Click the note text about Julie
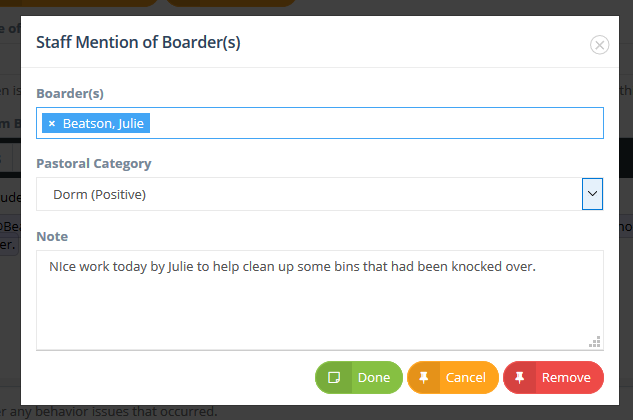Image resolution: width=633 pixels, height=420 pixels. point(292,267)
